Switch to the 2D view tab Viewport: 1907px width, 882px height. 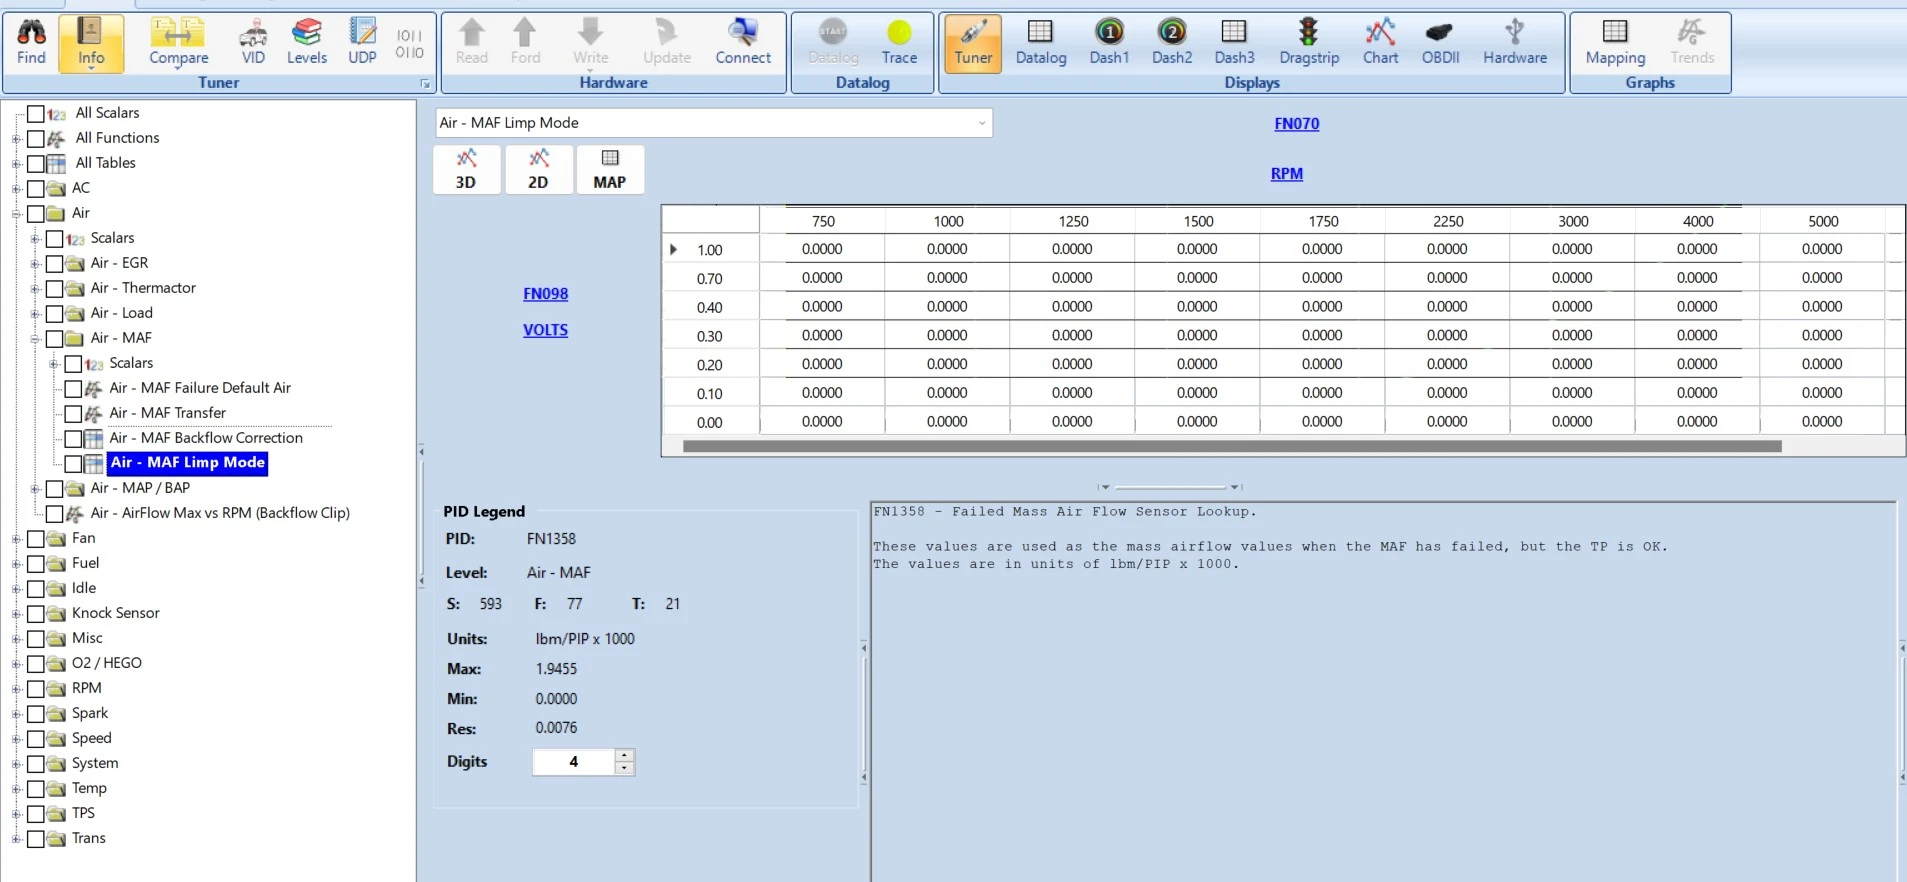tap(538, 169)
